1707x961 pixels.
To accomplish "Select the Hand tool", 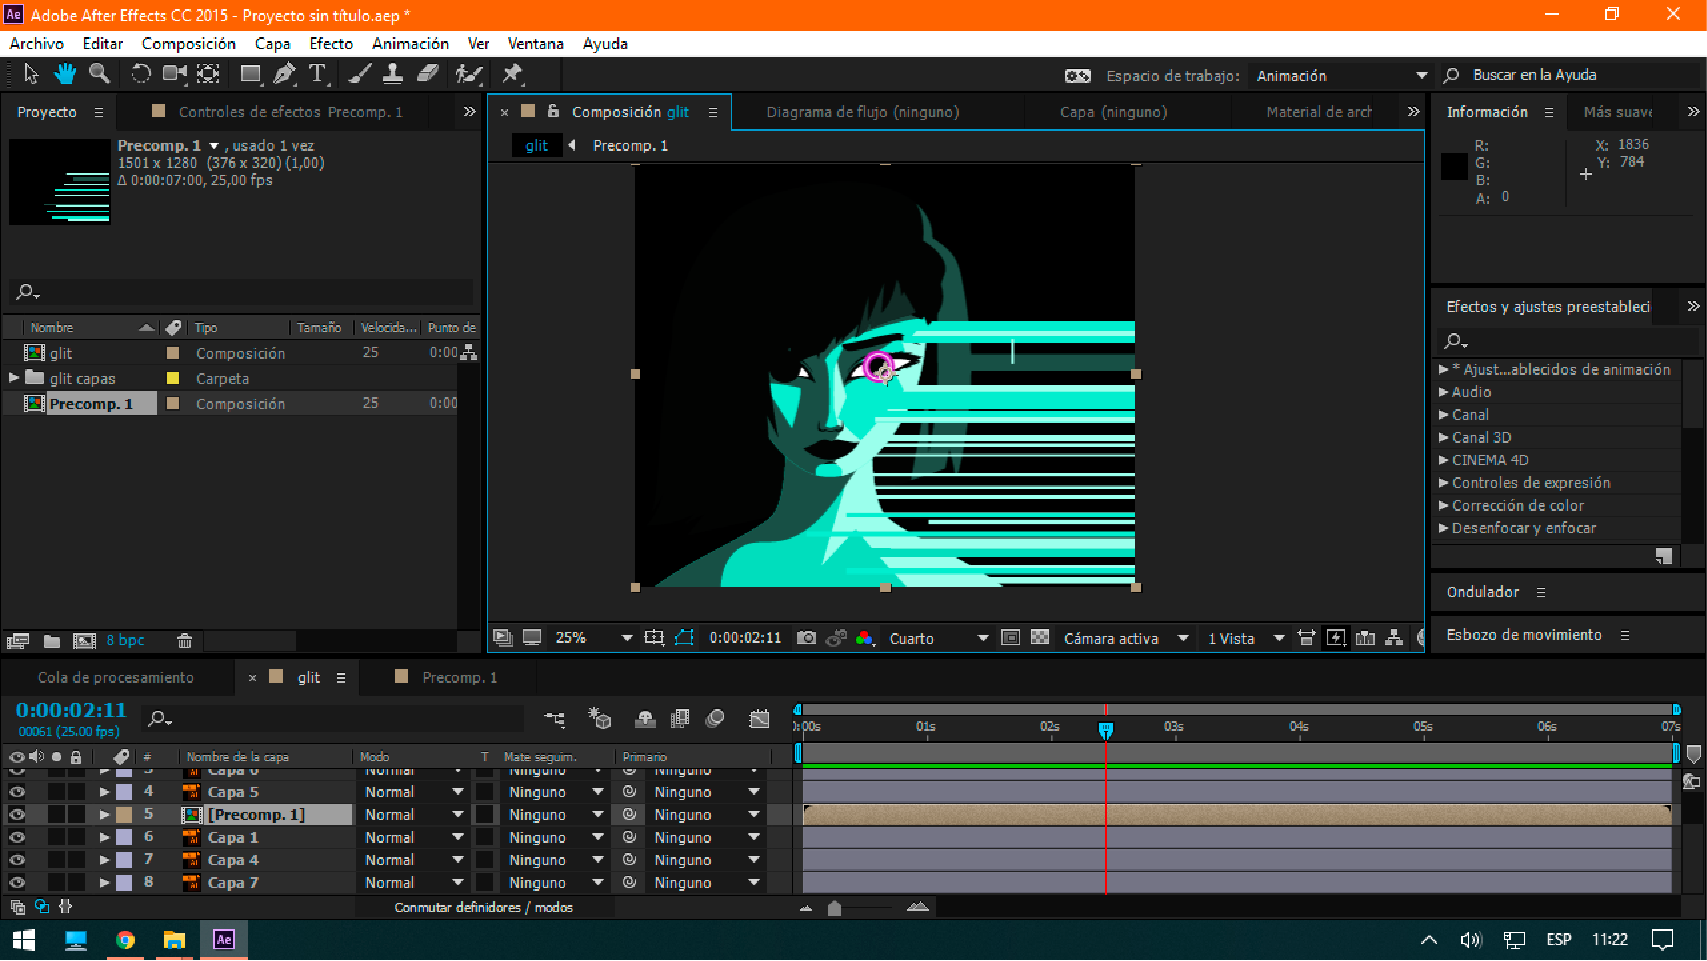I will click(65, 73).
